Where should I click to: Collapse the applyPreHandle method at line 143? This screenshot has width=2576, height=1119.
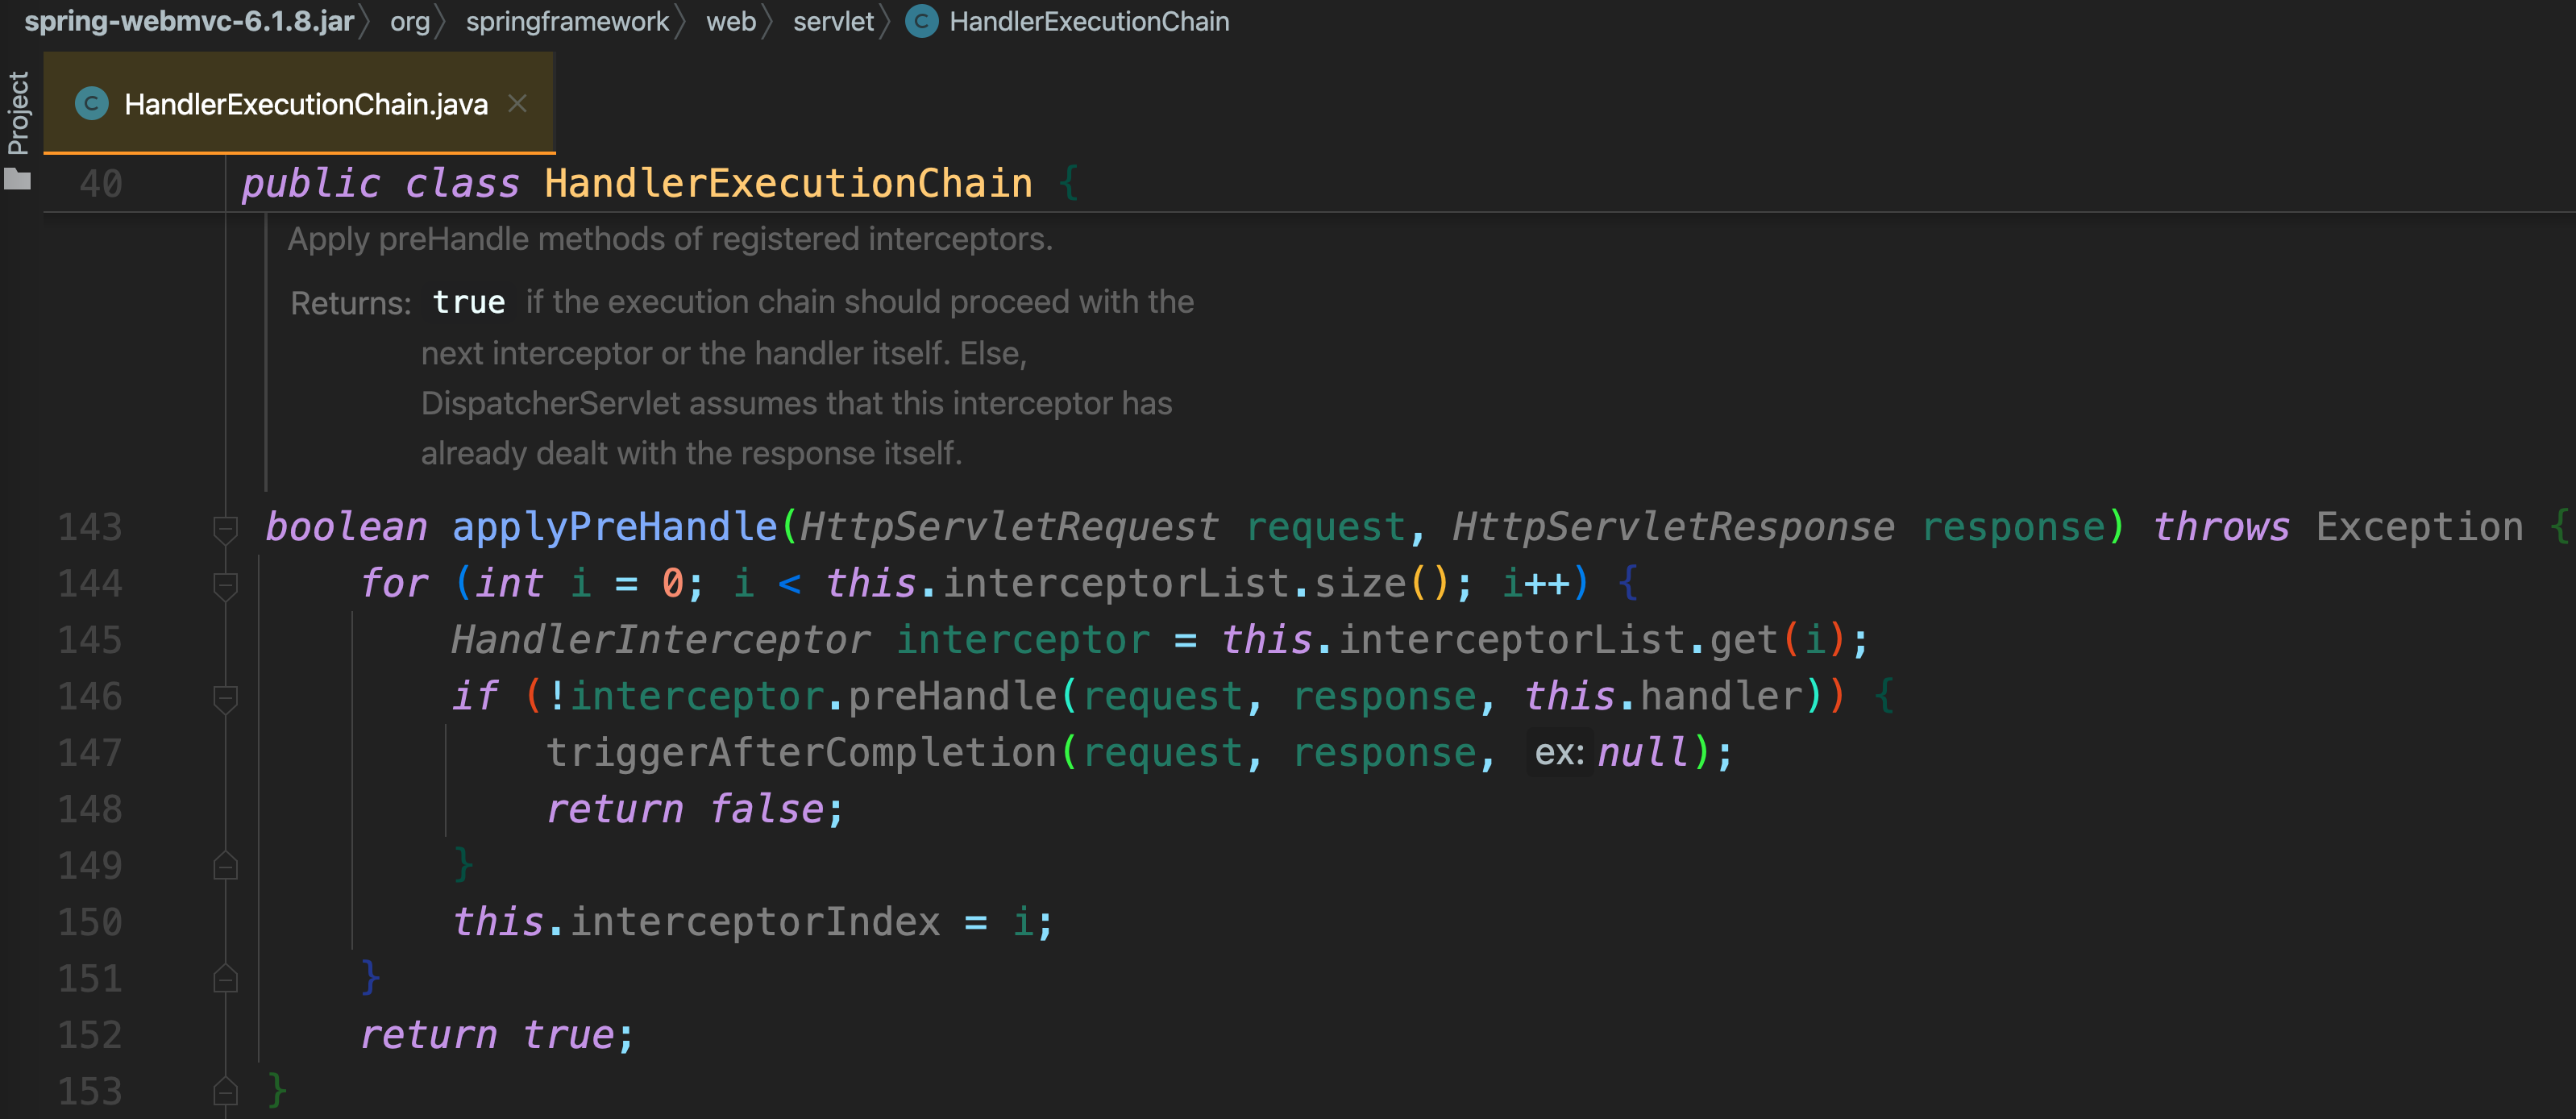(x=225, y=527)
